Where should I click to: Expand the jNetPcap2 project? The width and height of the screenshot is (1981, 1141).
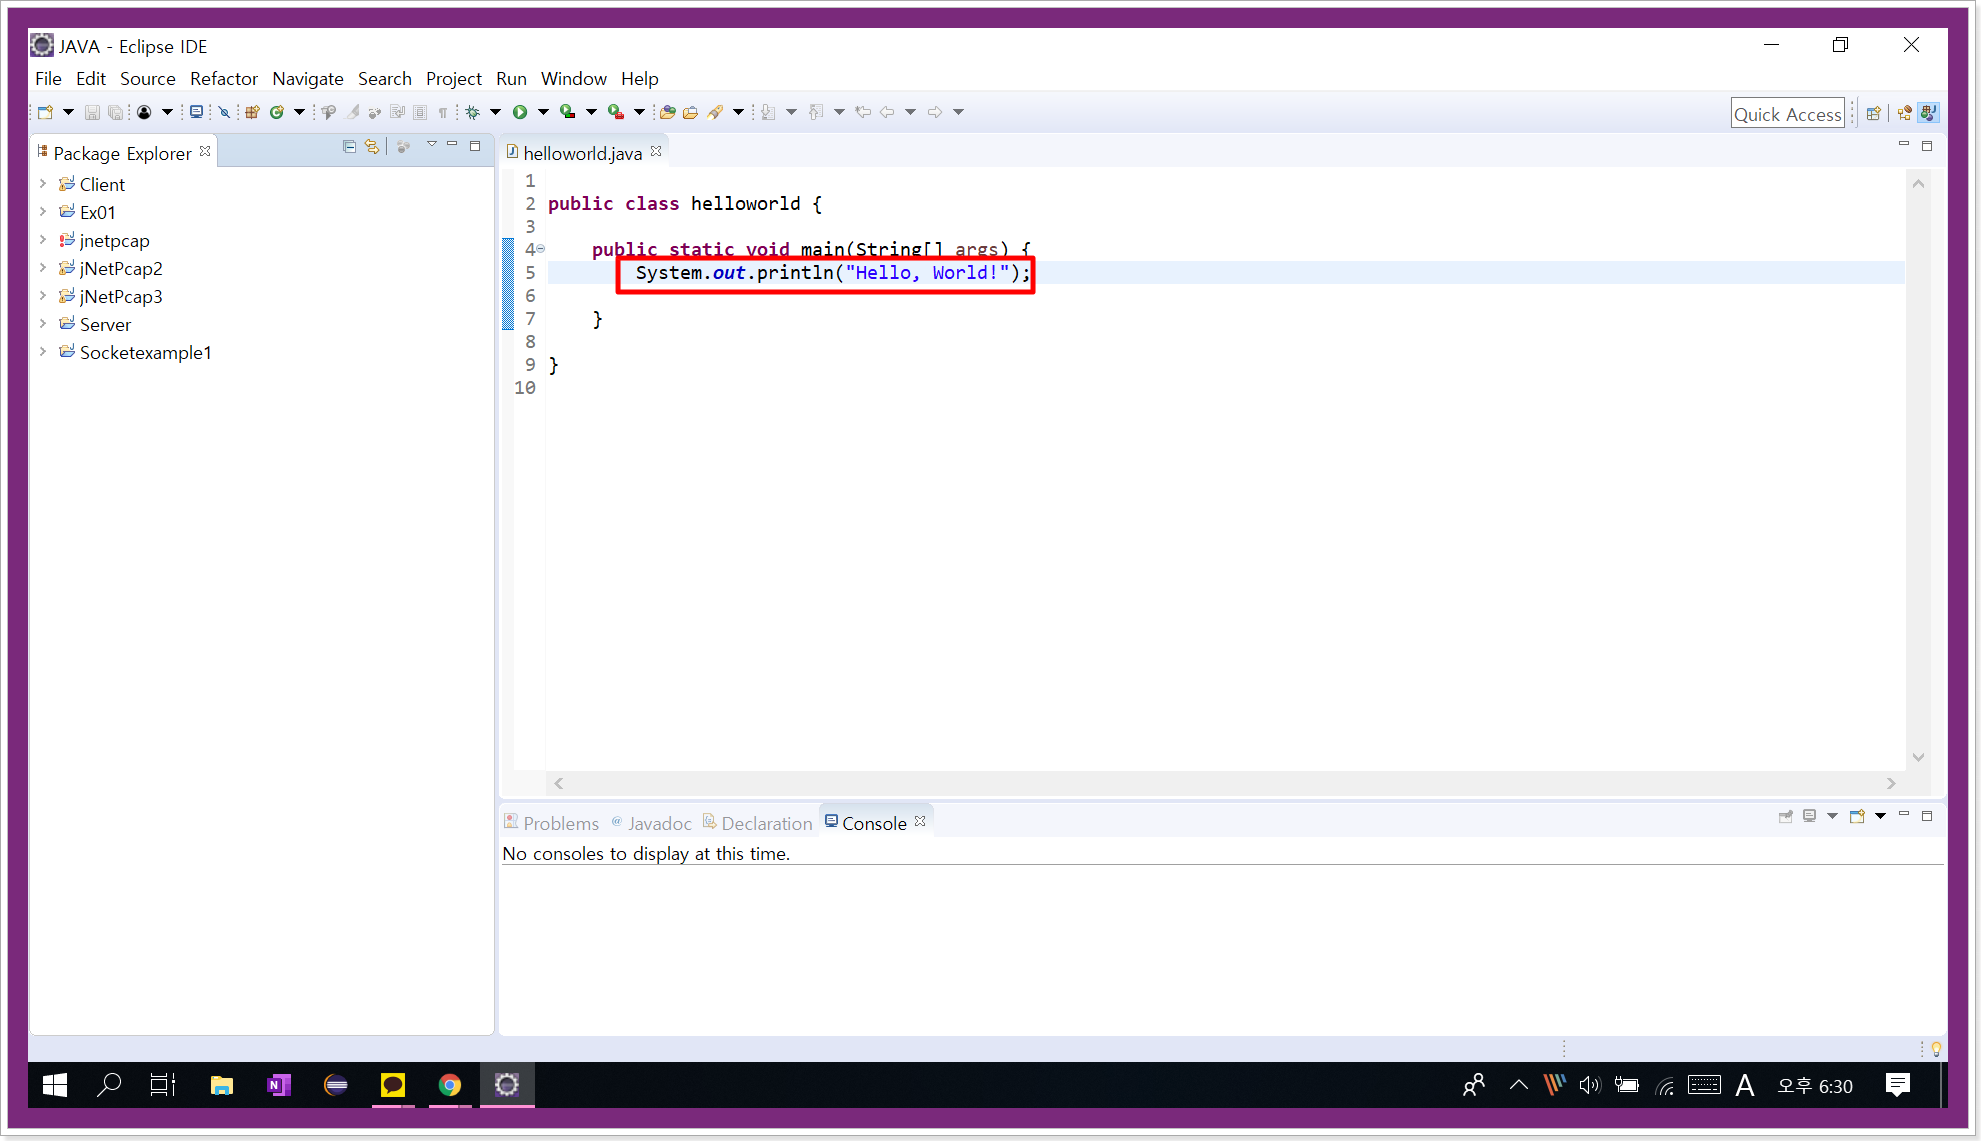point(43,268)
